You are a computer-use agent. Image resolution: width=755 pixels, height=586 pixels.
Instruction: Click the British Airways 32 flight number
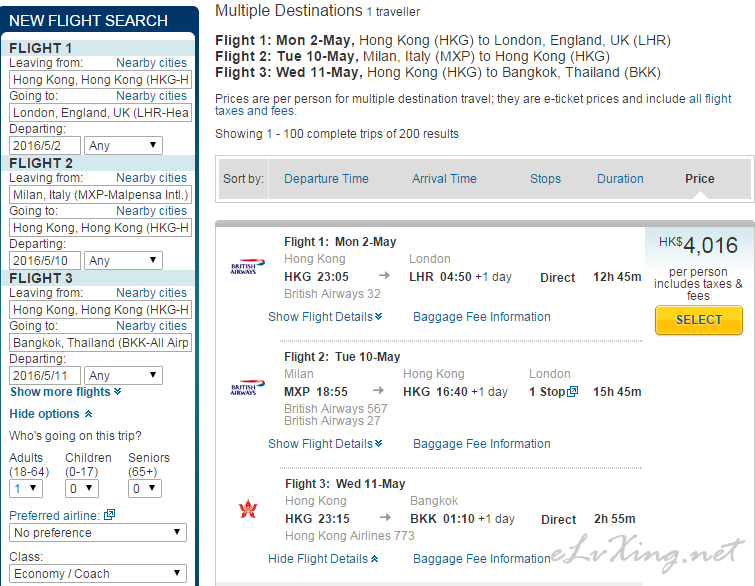[332, 294]
